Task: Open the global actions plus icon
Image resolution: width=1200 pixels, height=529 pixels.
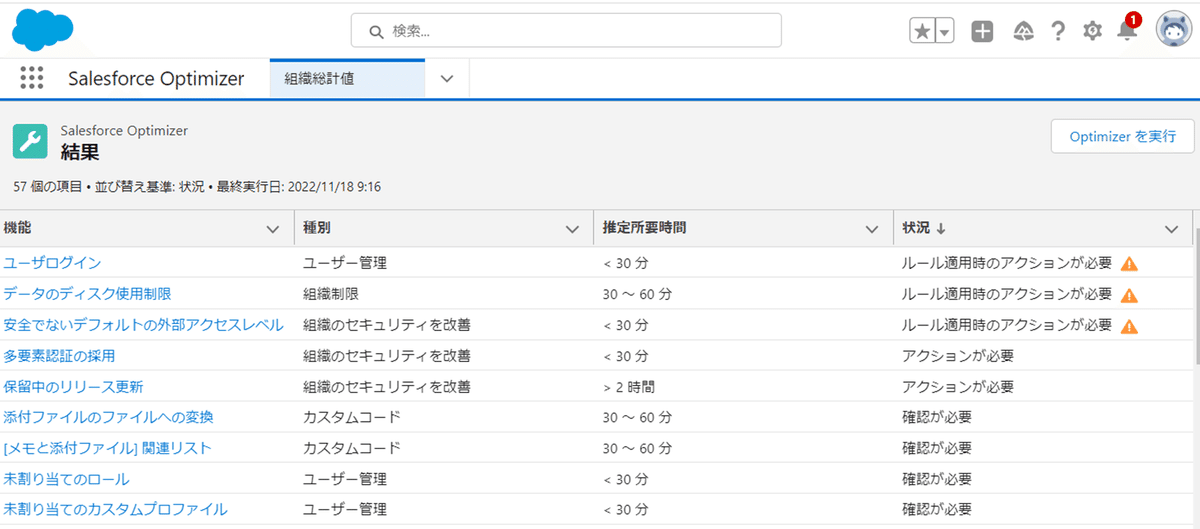Action: click(x=983, y=31)
